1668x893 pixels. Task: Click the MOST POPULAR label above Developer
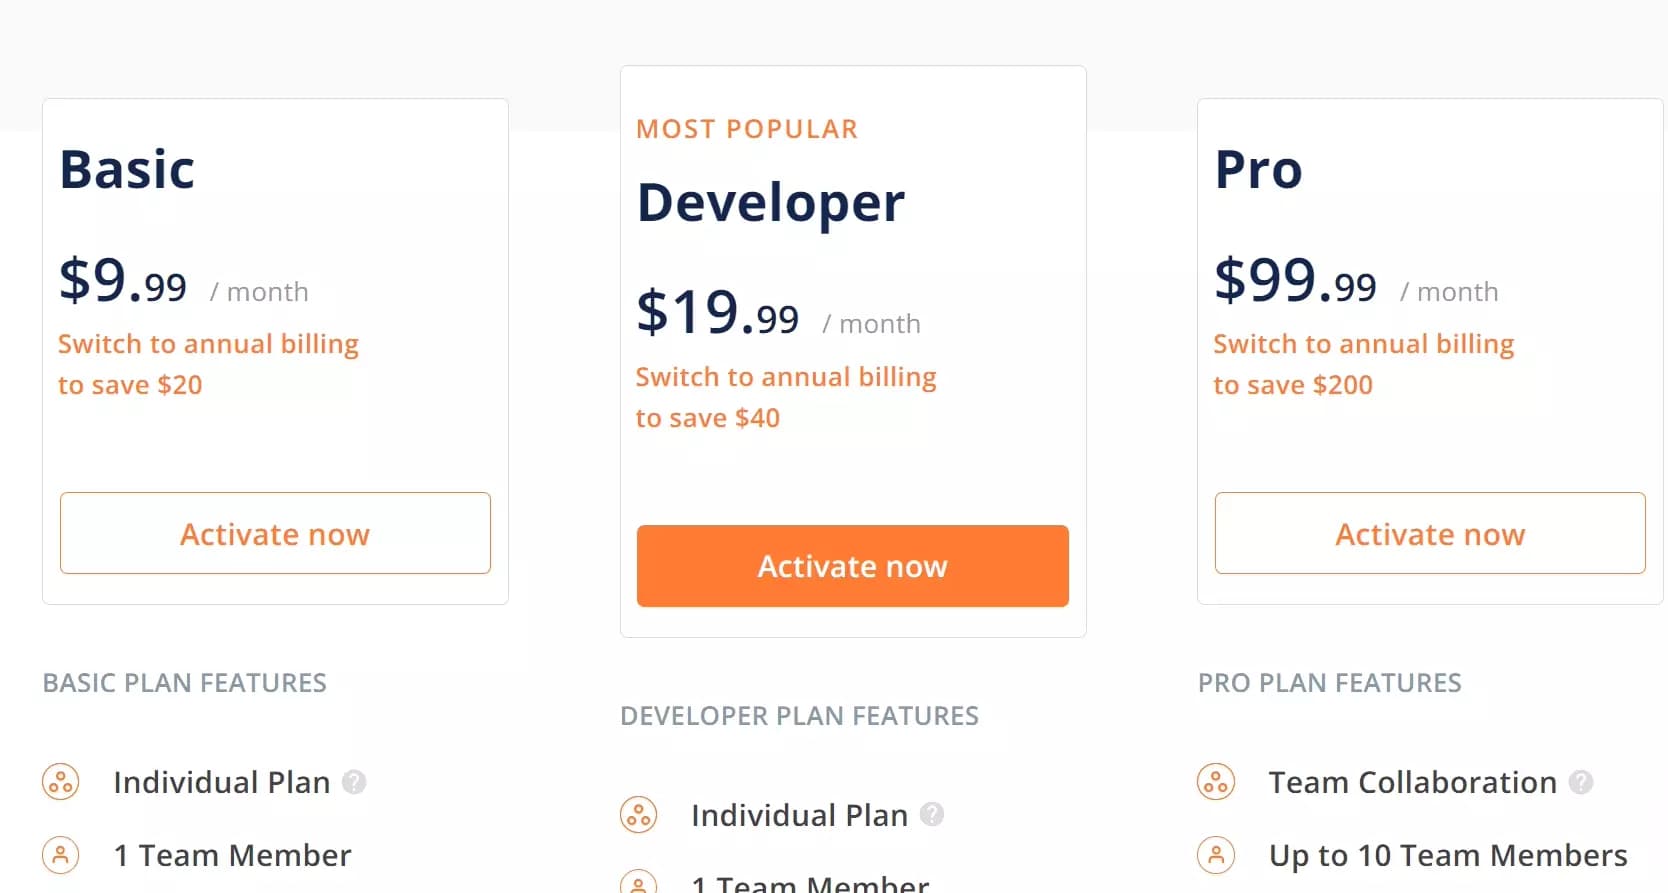pos(747,128)
